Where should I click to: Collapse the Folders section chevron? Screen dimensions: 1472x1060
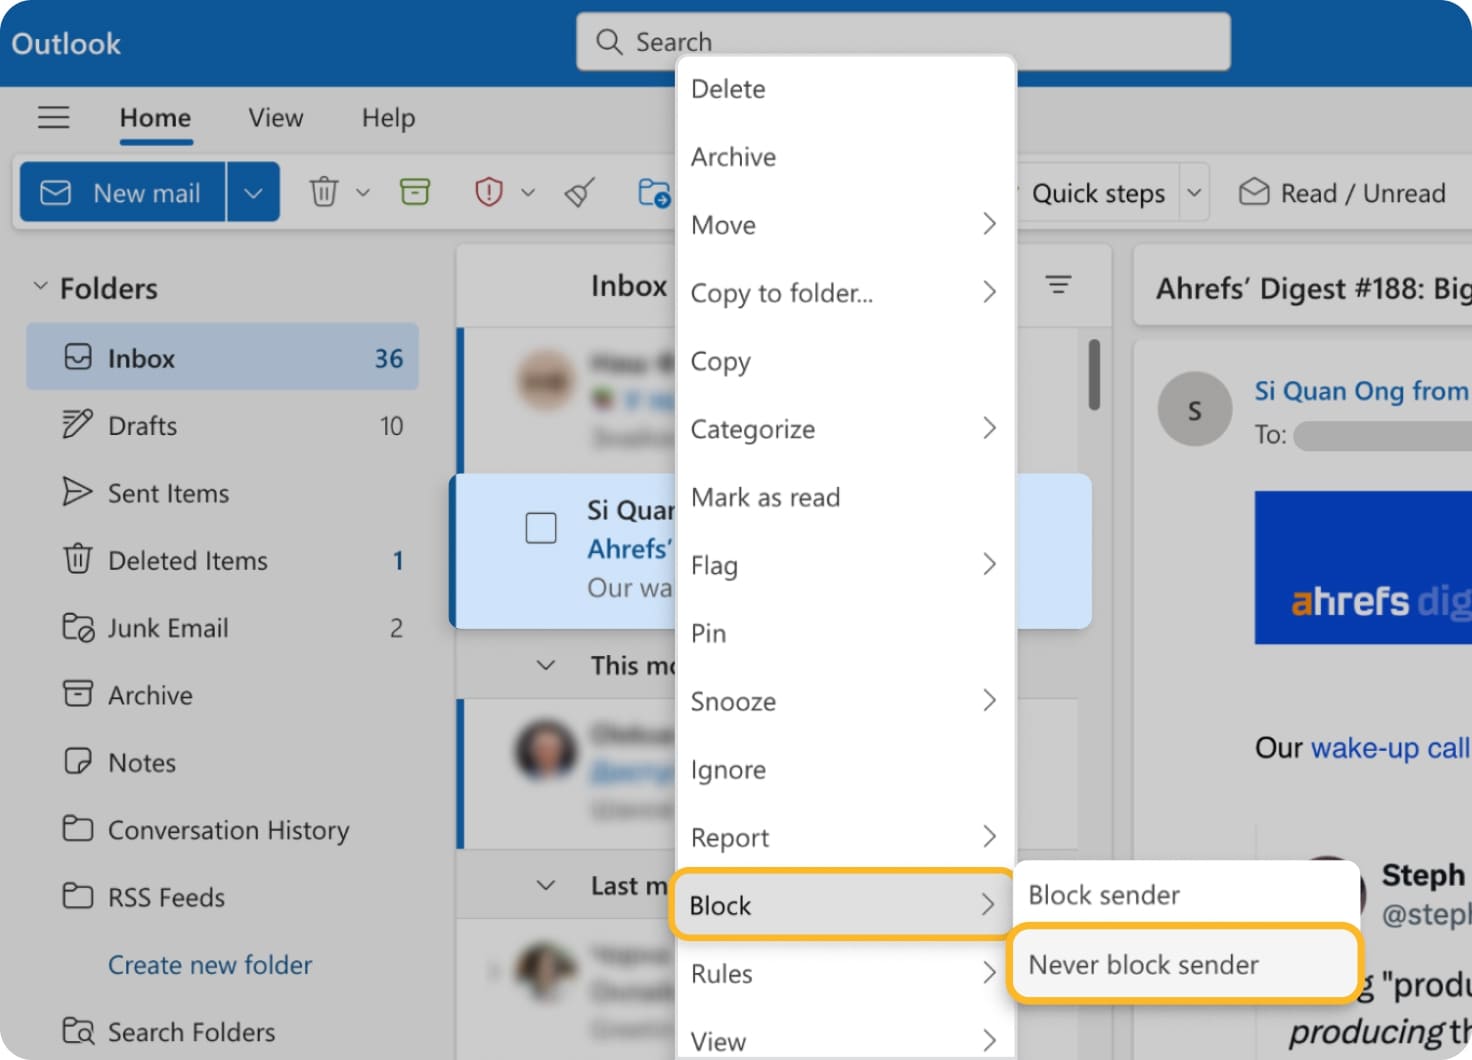(x=40, y=287)
